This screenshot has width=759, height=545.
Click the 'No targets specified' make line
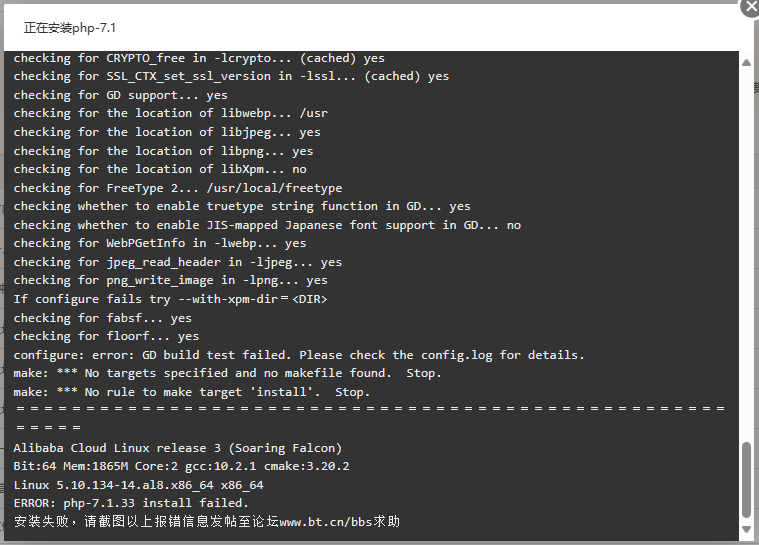pos(227,373)
